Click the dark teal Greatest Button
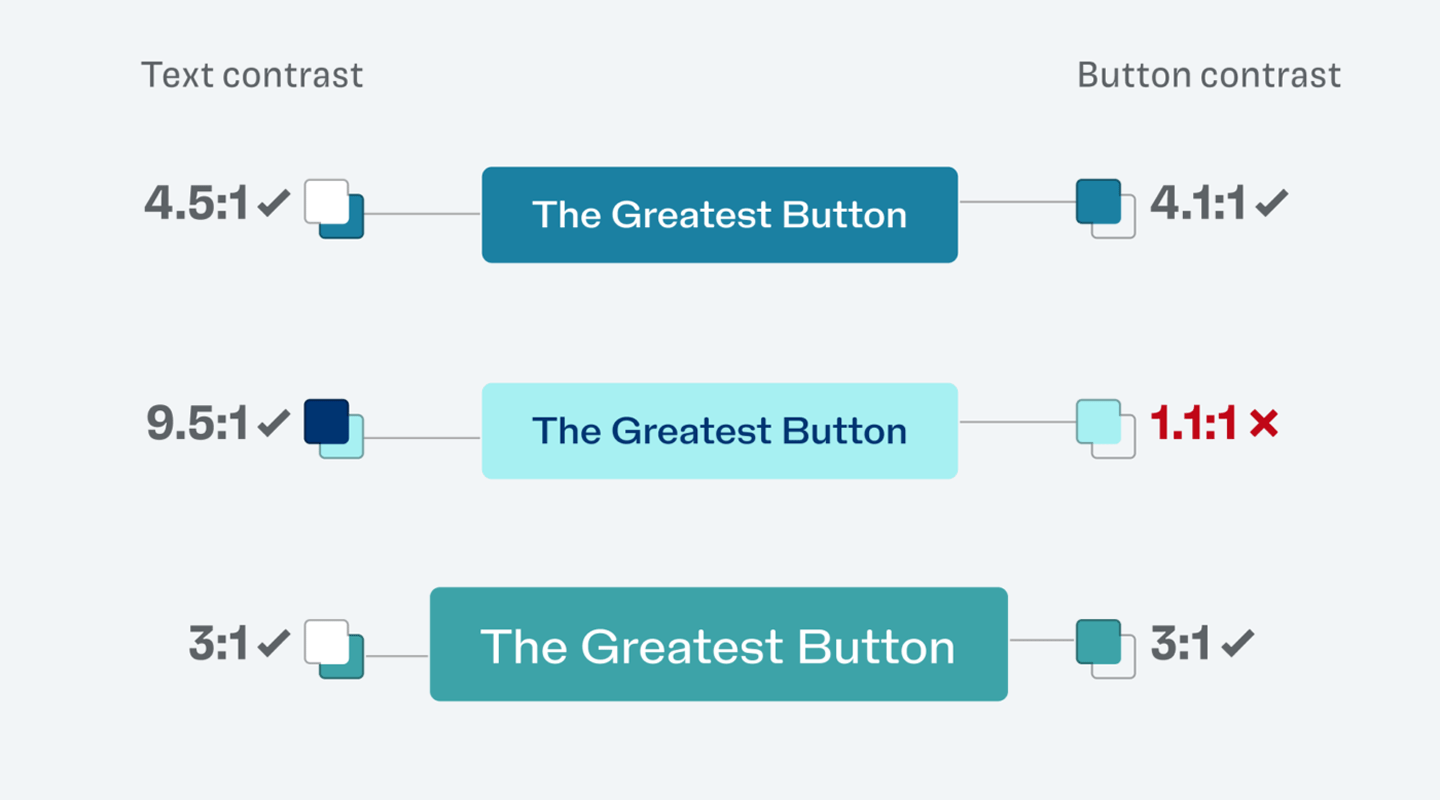The height and width of the screenshot is (800, 1440). (x=719, y=215)
